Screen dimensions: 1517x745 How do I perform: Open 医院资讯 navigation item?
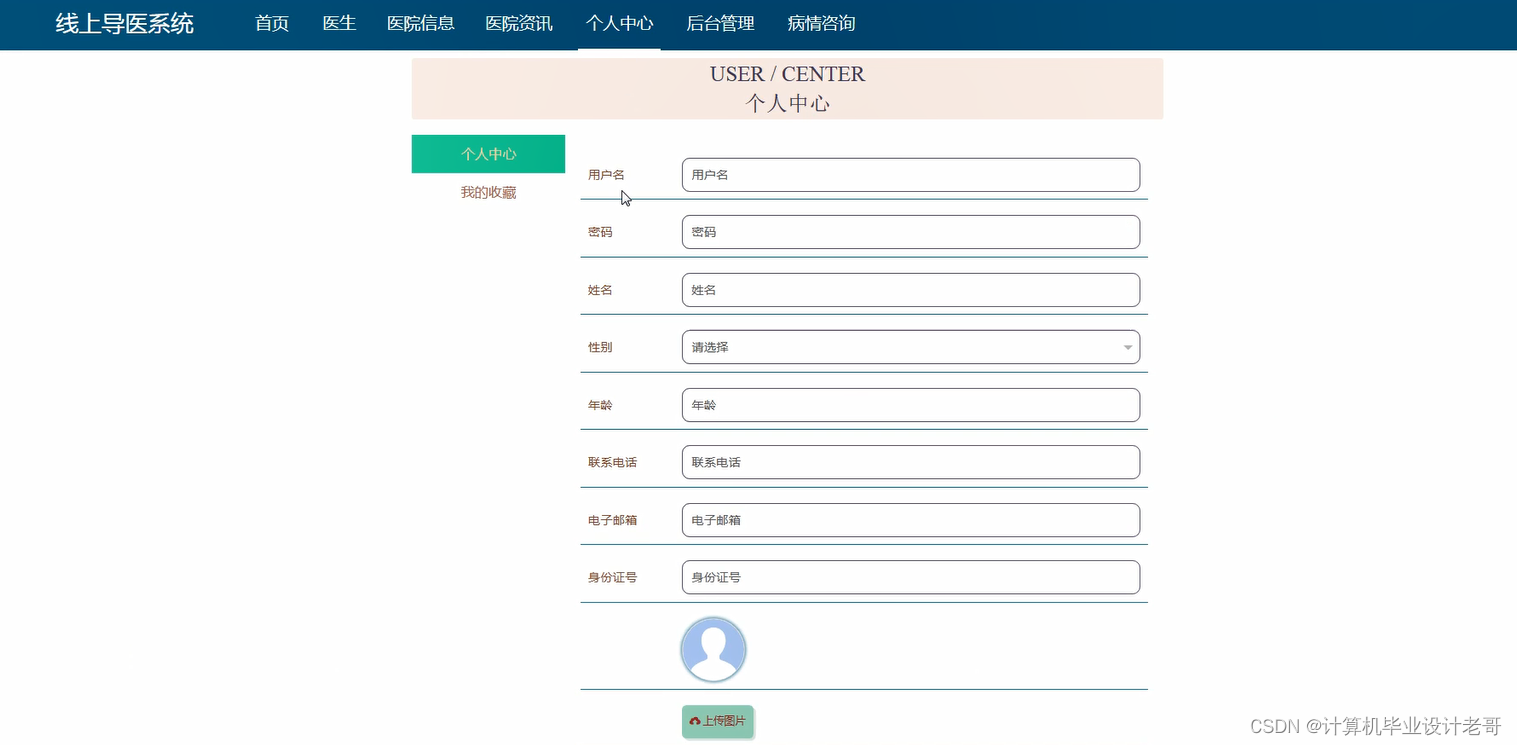click(519, 23)
